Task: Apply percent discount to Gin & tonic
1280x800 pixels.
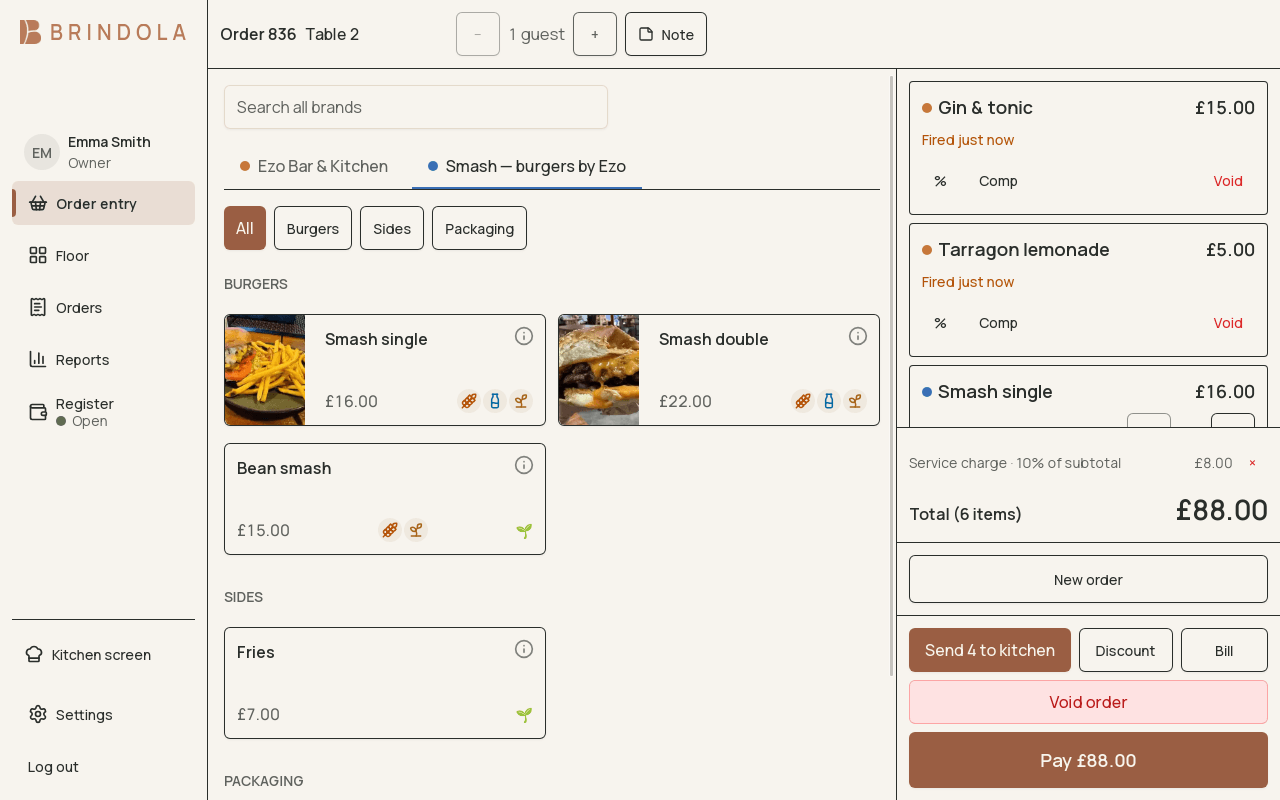Action: tap(940, 181)
